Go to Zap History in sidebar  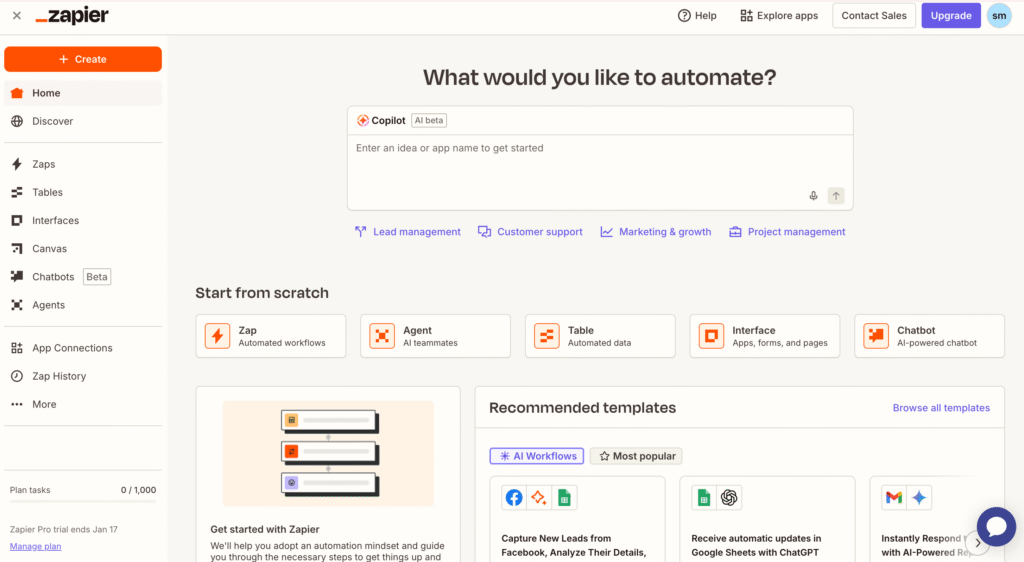pos(59,376)
